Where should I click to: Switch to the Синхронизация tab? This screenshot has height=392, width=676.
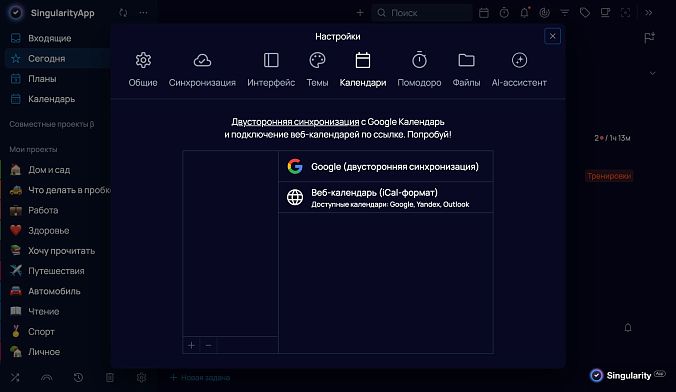[x=202, y=69]
